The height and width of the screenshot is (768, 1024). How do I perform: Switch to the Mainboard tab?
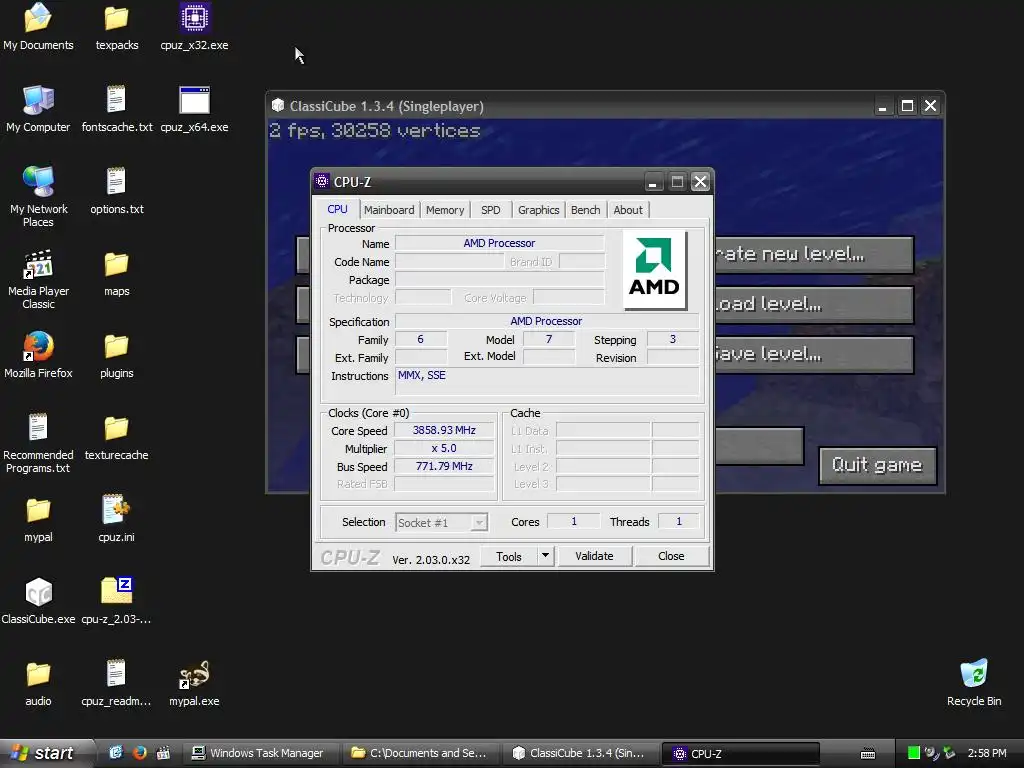[x=389, y=210]
